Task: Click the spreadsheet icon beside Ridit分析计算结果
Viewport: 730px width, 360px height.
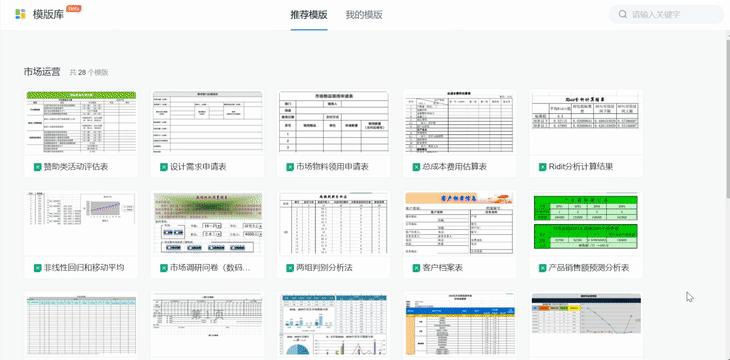Action: 542,167
